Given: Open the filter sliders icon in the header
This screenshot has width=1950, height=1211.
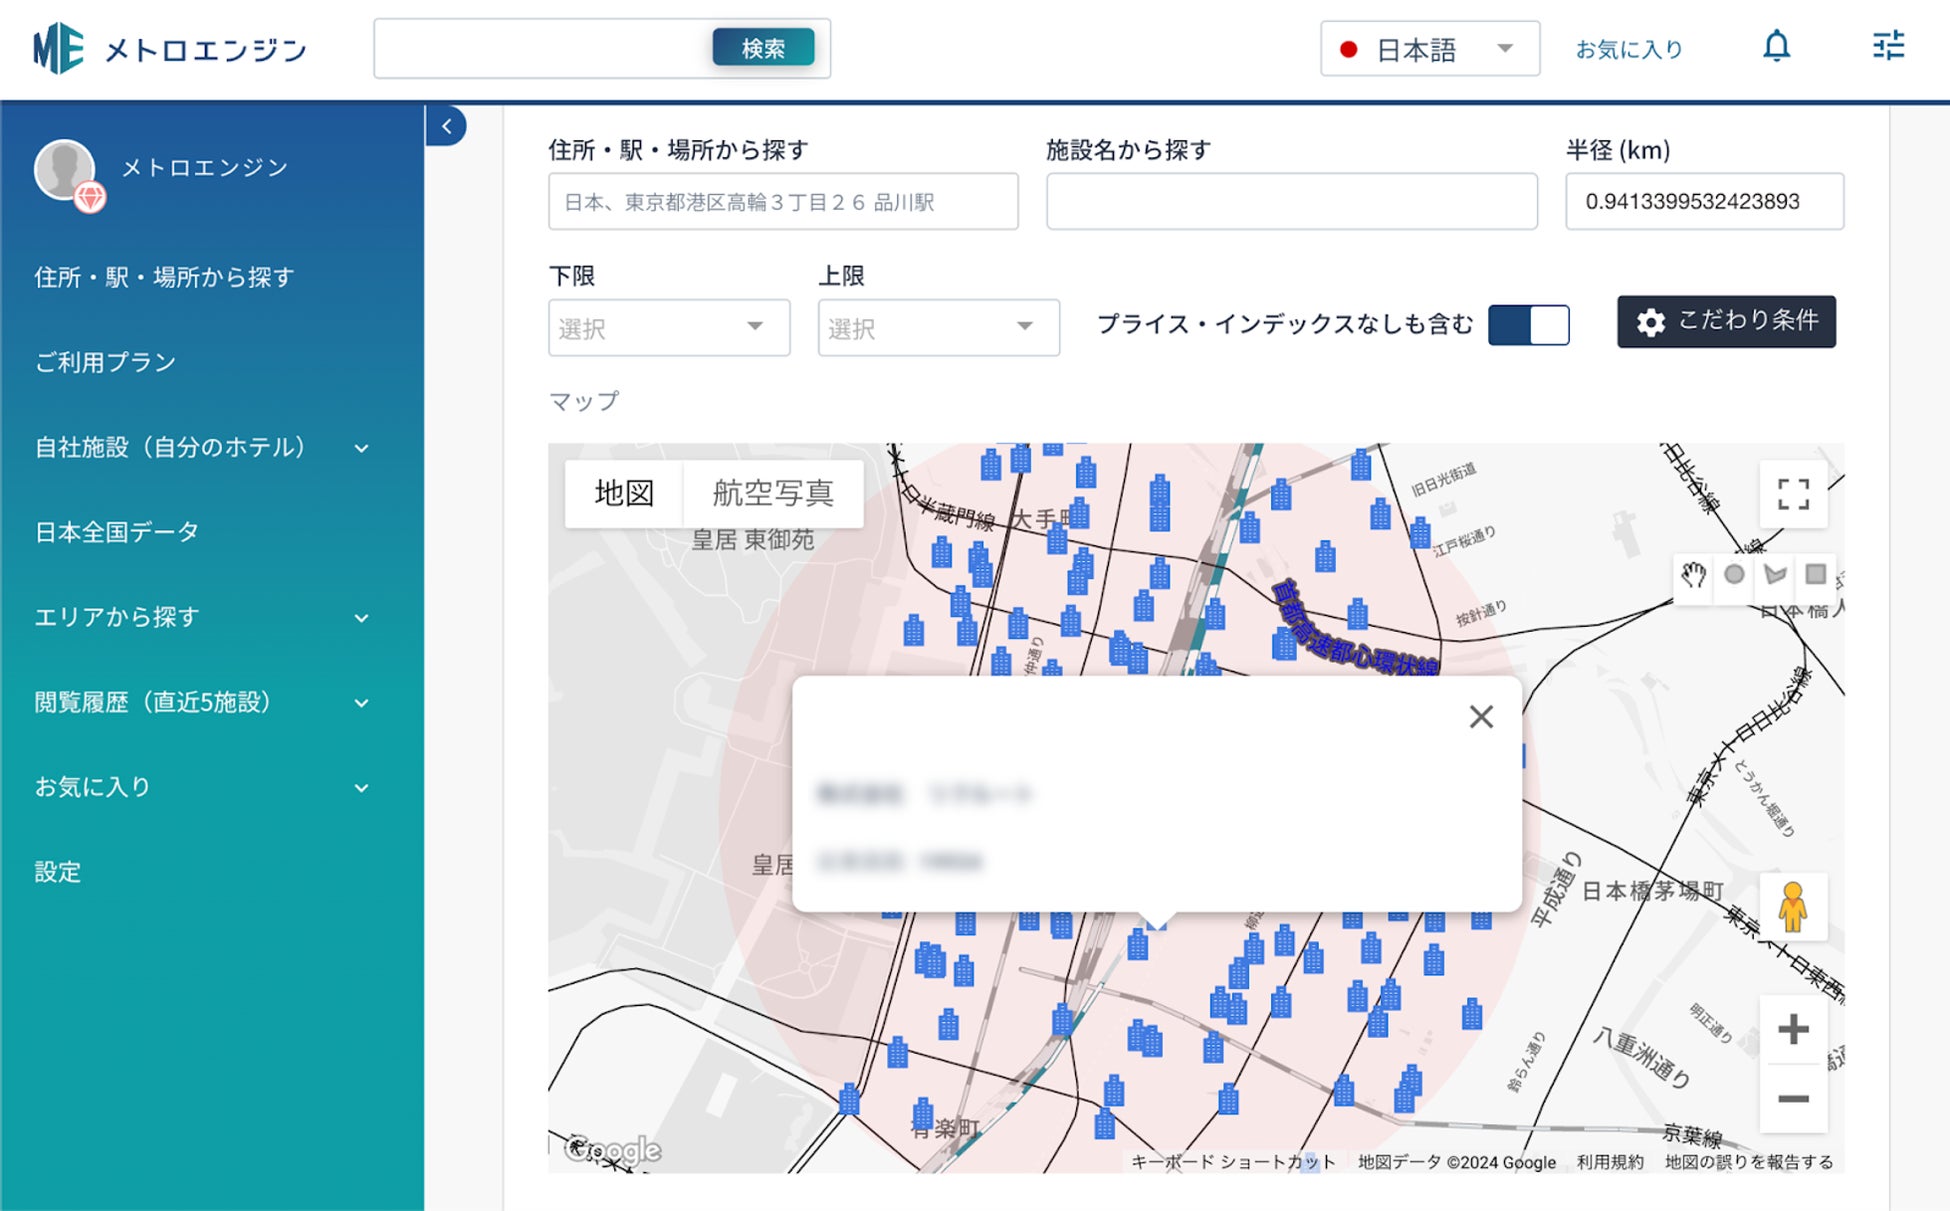Looking at the screenshot, I should pos(1888,46).
